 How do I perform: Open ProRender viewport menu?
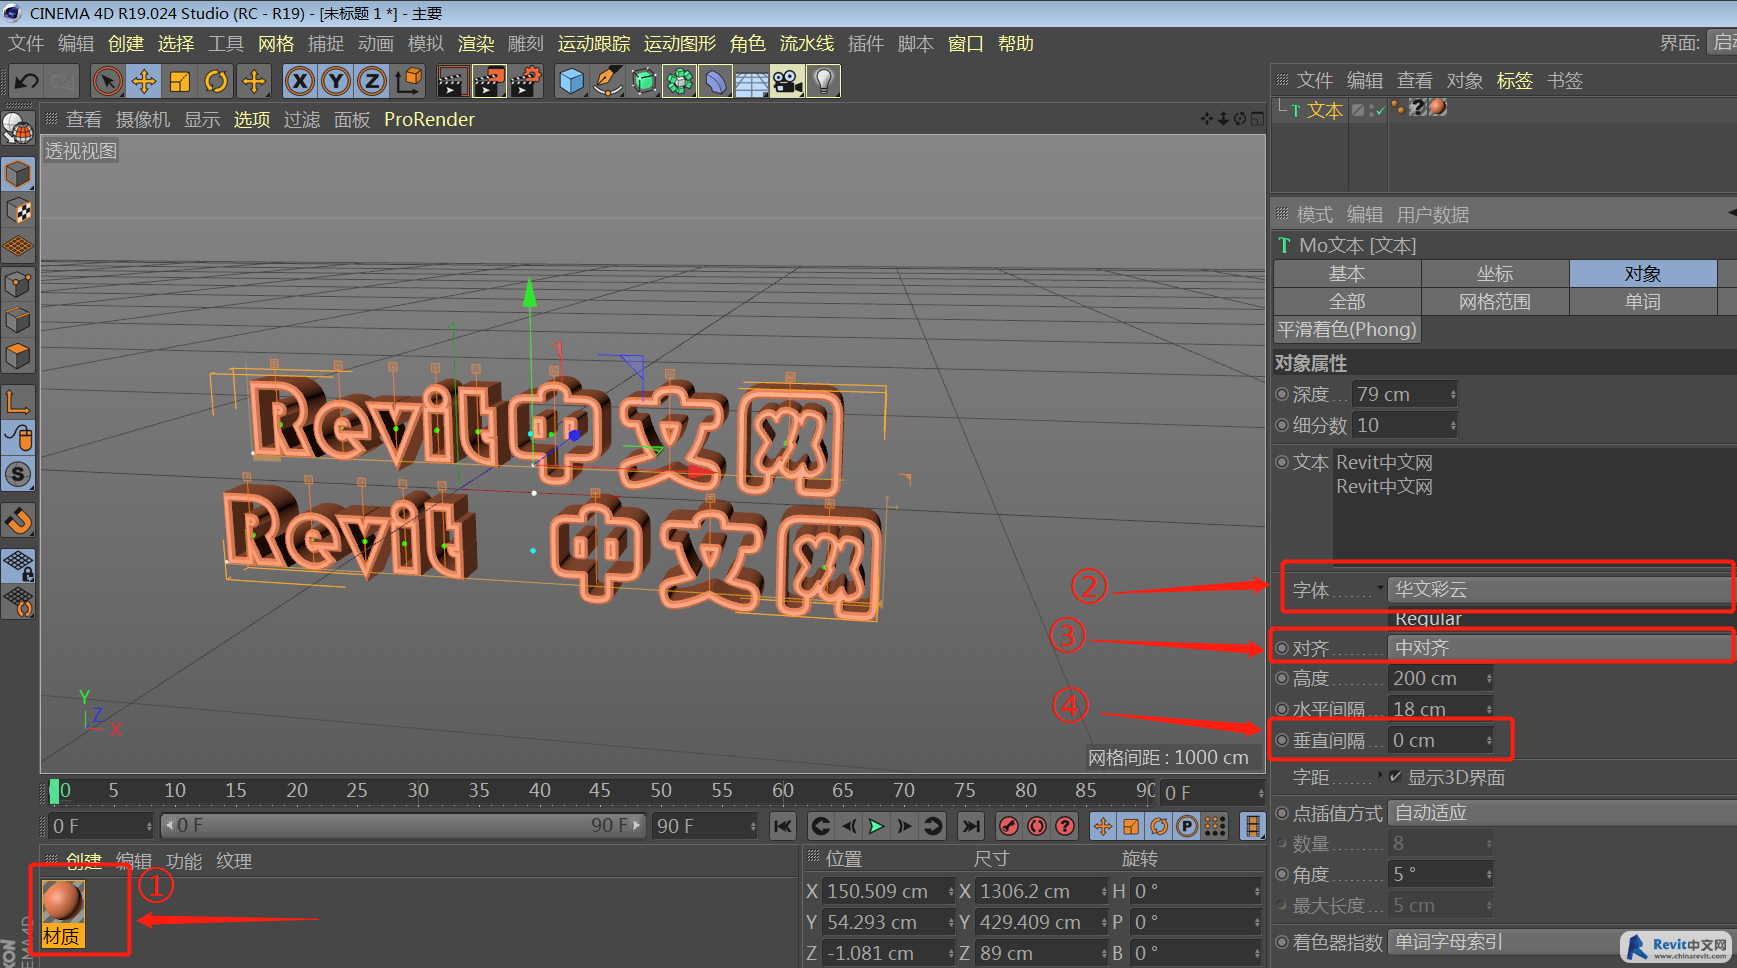(430, 119)
